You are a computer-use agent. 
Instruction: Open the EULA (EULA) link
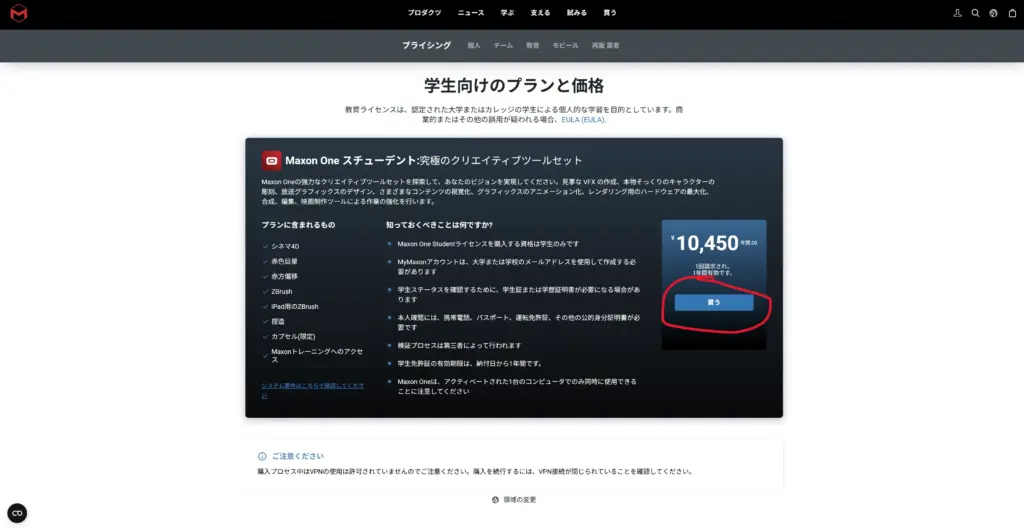584,120
